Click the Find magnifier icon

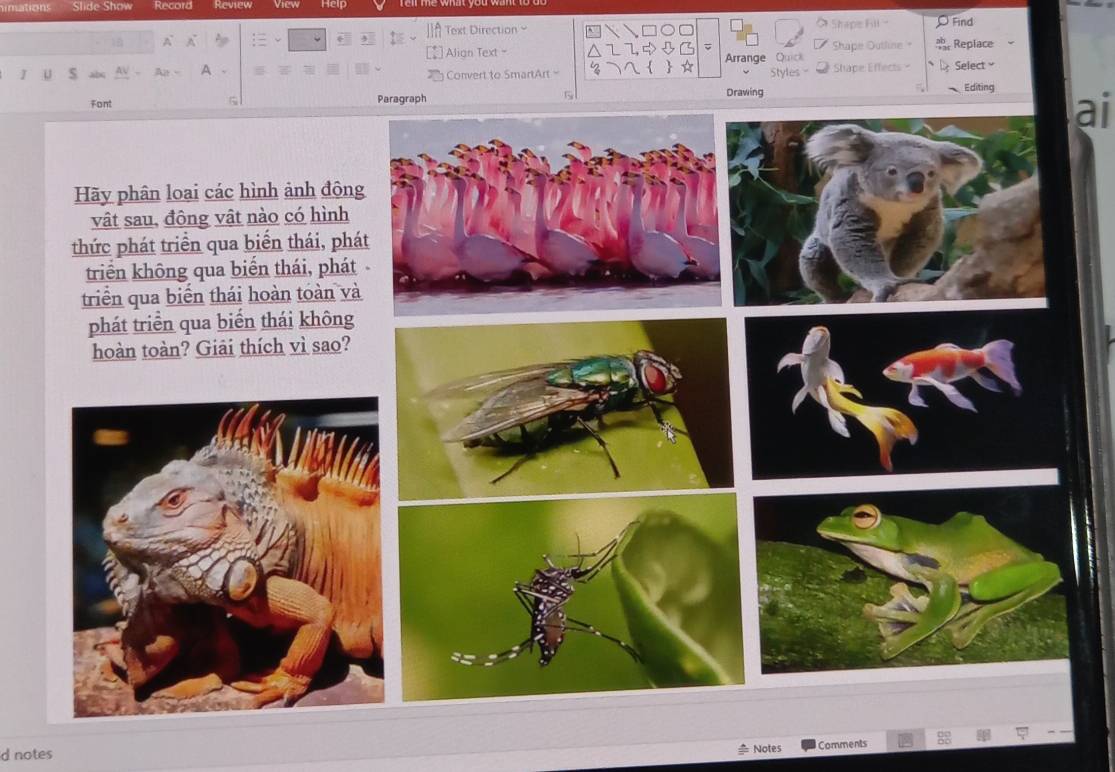(x=943, y=22)
